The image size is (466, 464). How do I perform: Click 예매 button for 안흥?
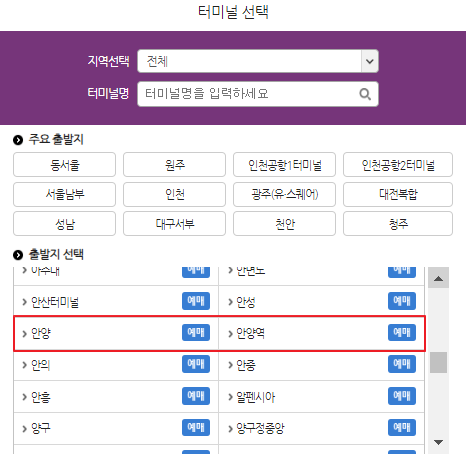(x=196, y=396)
